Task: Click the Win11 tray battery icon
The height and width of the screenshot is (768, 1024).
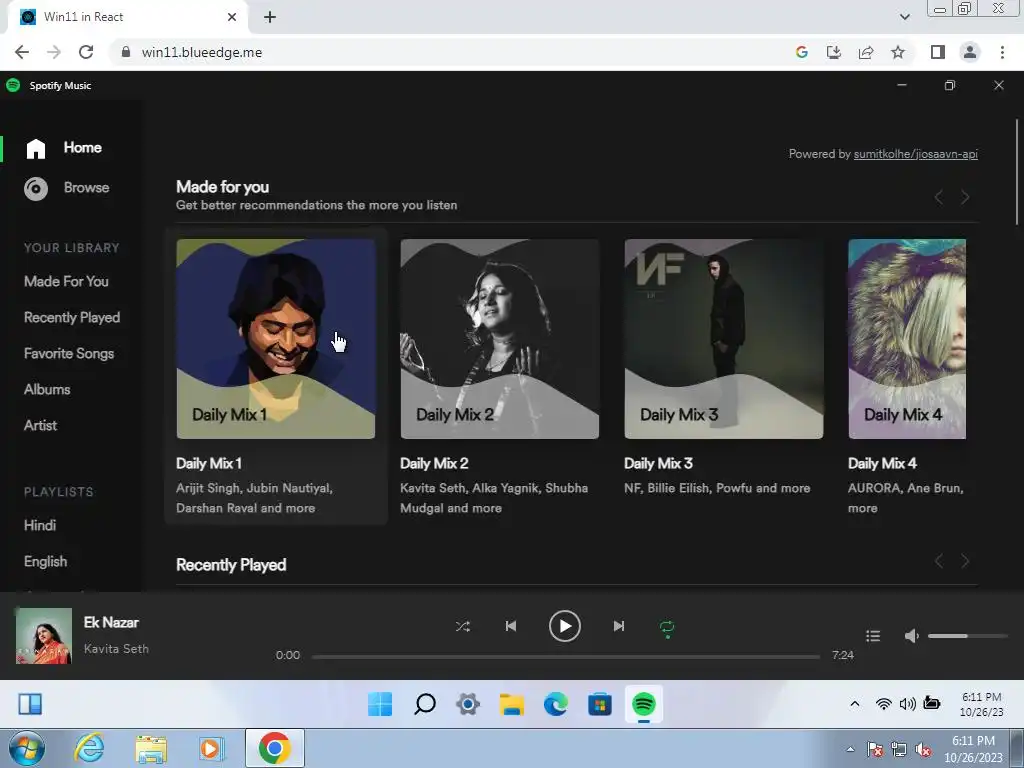Action: tap(932, 703)
